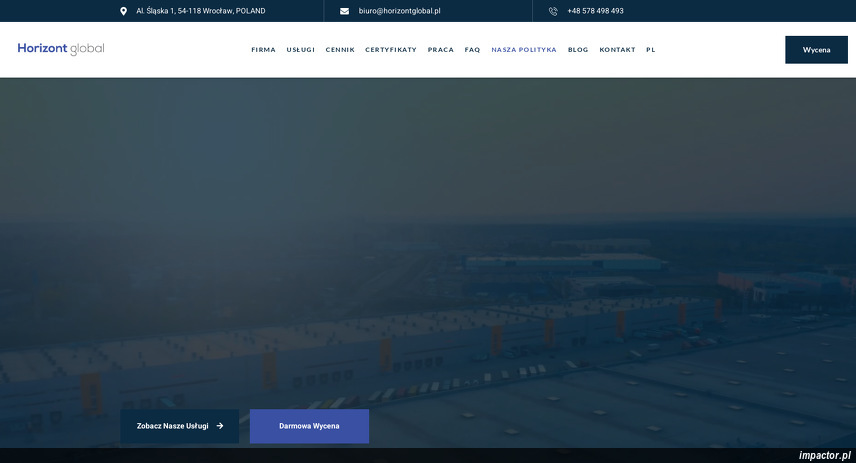The height and width of the screenshot is (463, 856).
Task: Visit the Blog page
Action: (578, 49)
